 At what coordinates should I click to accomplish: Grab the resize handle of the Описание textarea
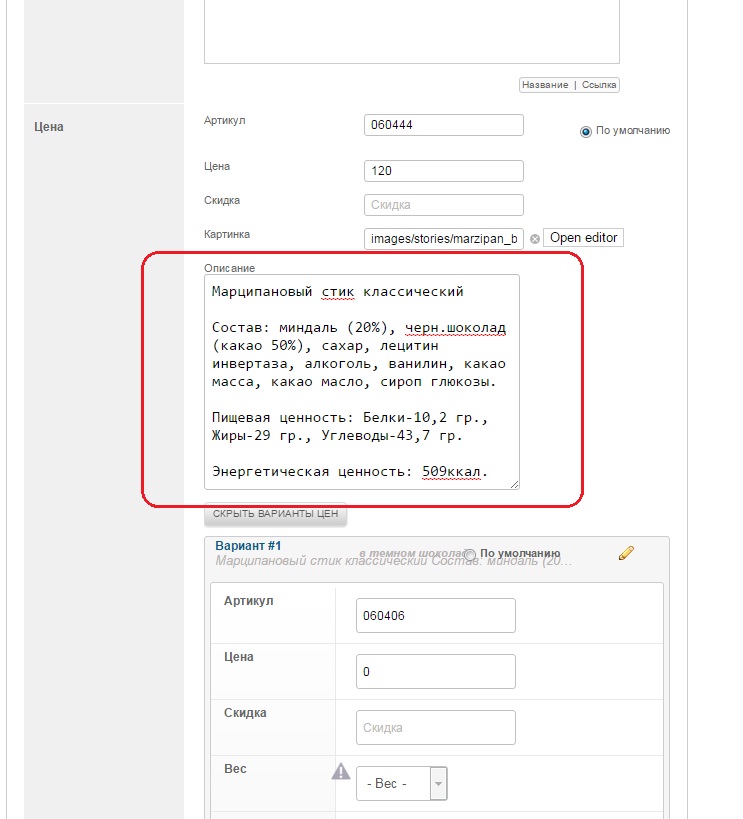pos(514,483)
